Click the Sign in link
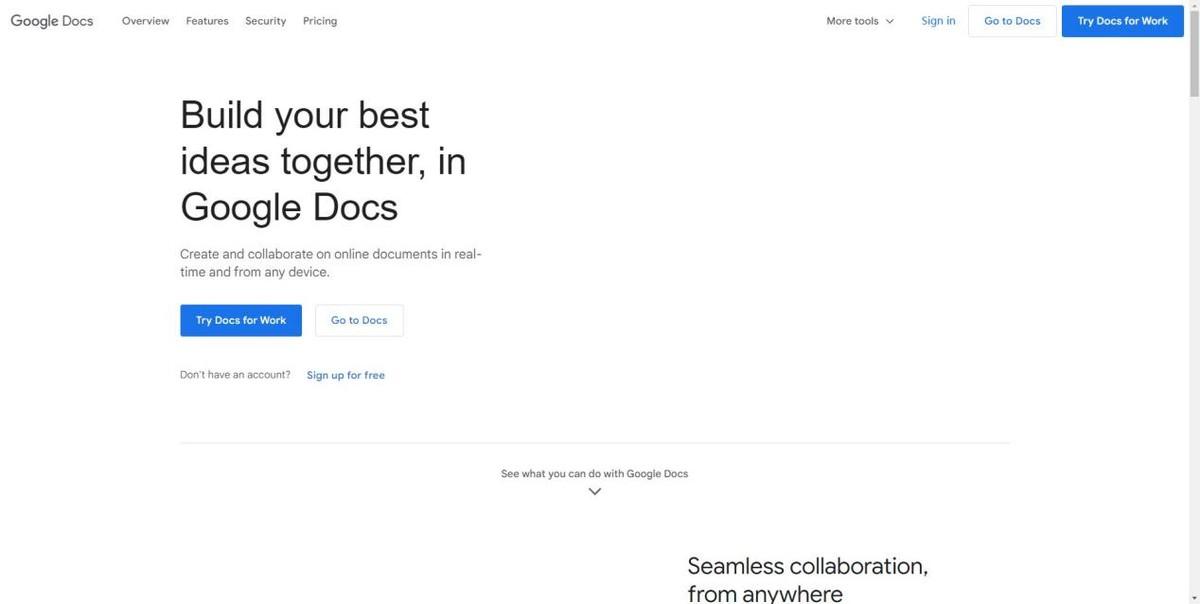Screen dimensions: 1200x604 [x=938, y=21]
